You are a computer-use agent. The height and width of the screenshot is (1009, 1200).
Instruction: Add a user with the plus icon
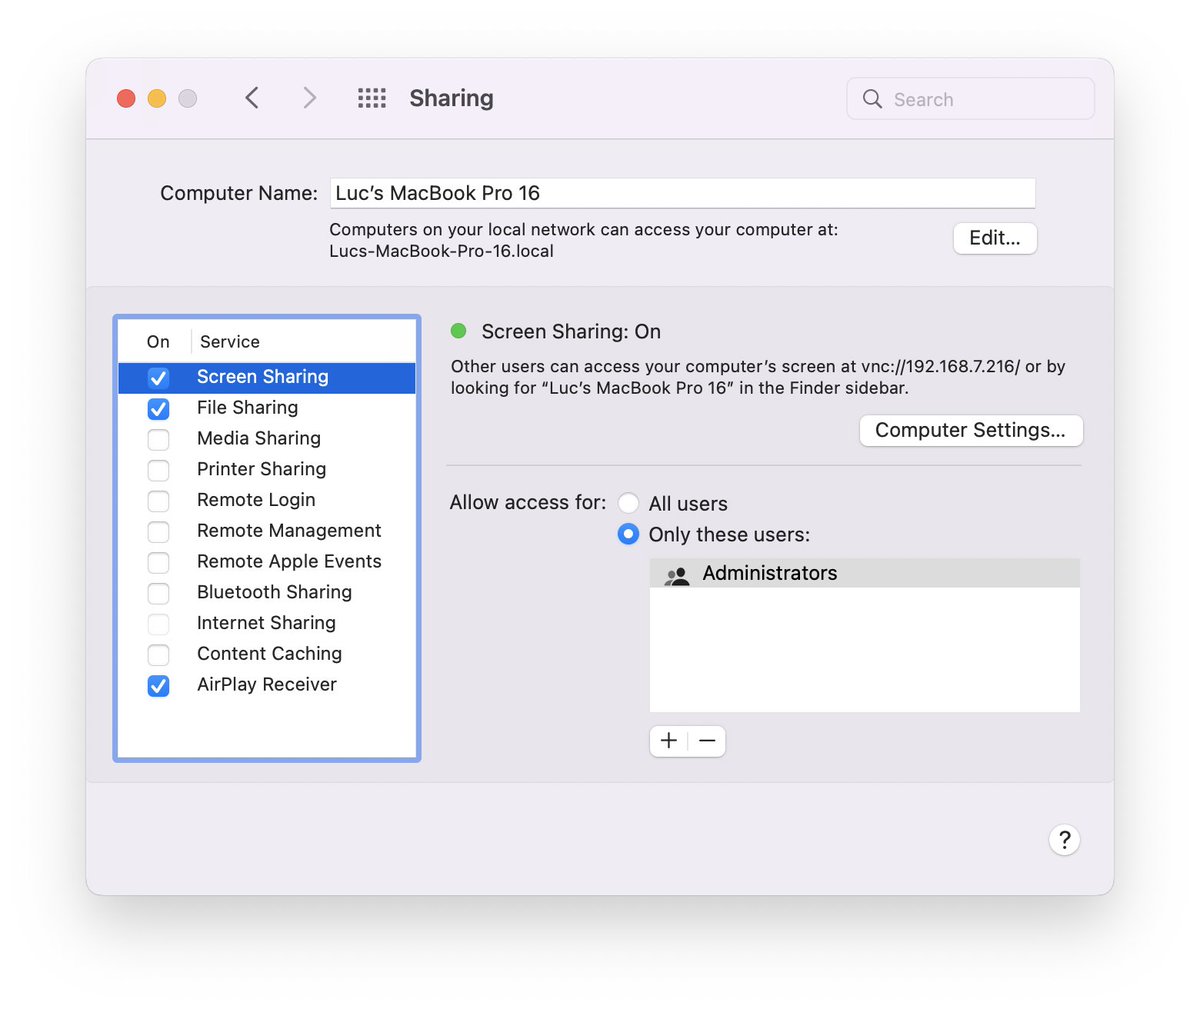[x=668, y=740]
